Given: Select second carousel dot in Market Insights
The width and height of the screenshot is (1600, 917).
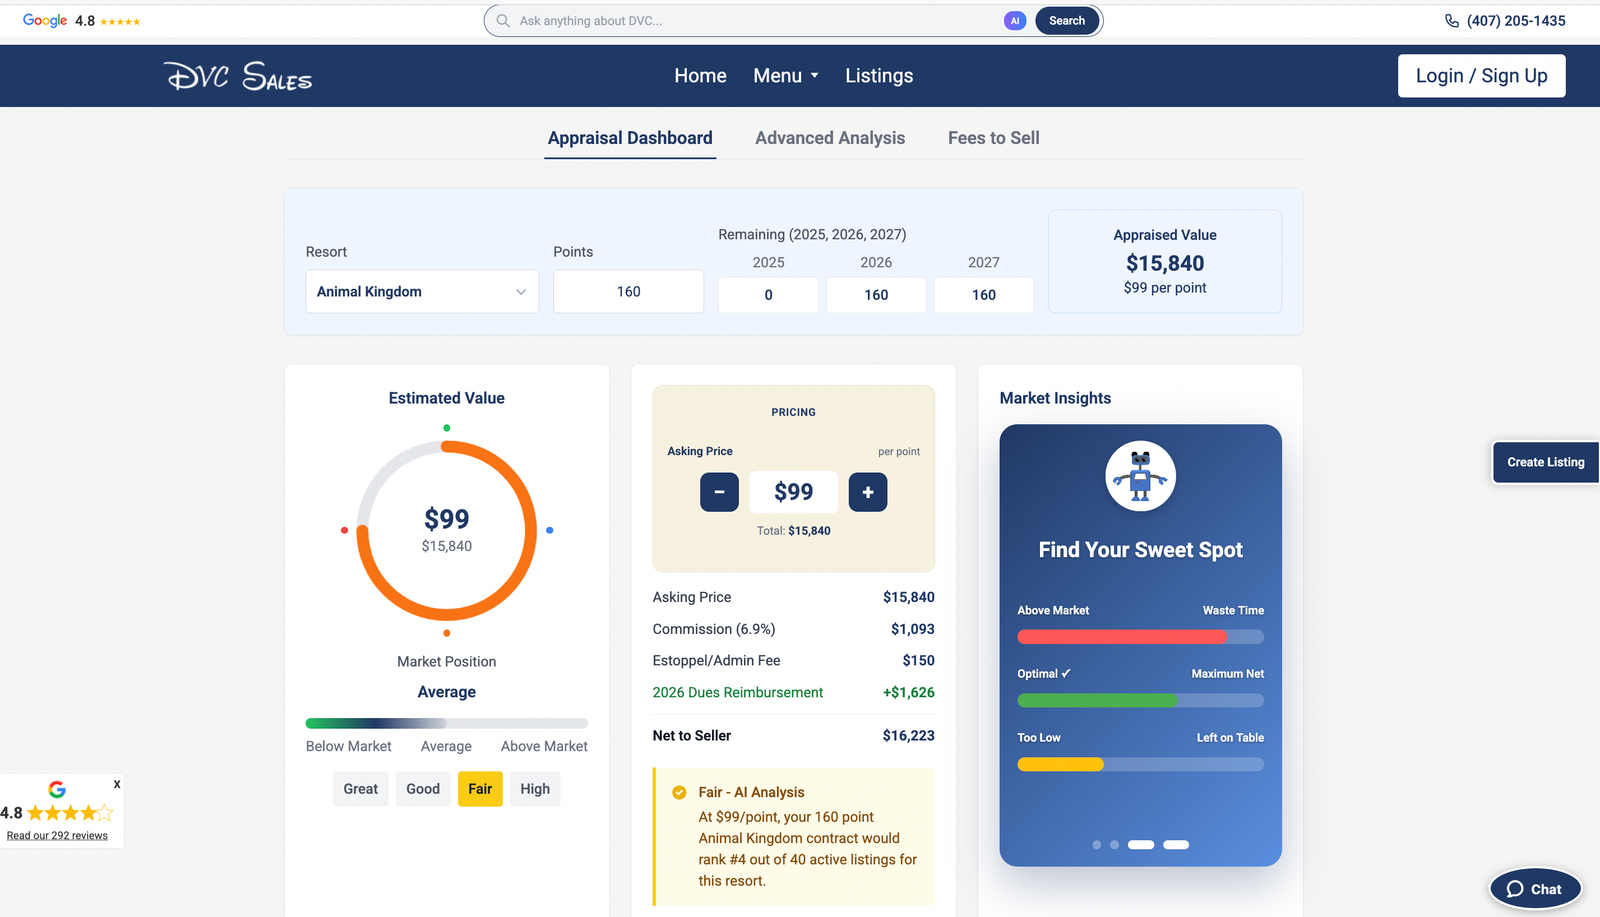Looking at the screenshot, I should tap(1115, 845).
